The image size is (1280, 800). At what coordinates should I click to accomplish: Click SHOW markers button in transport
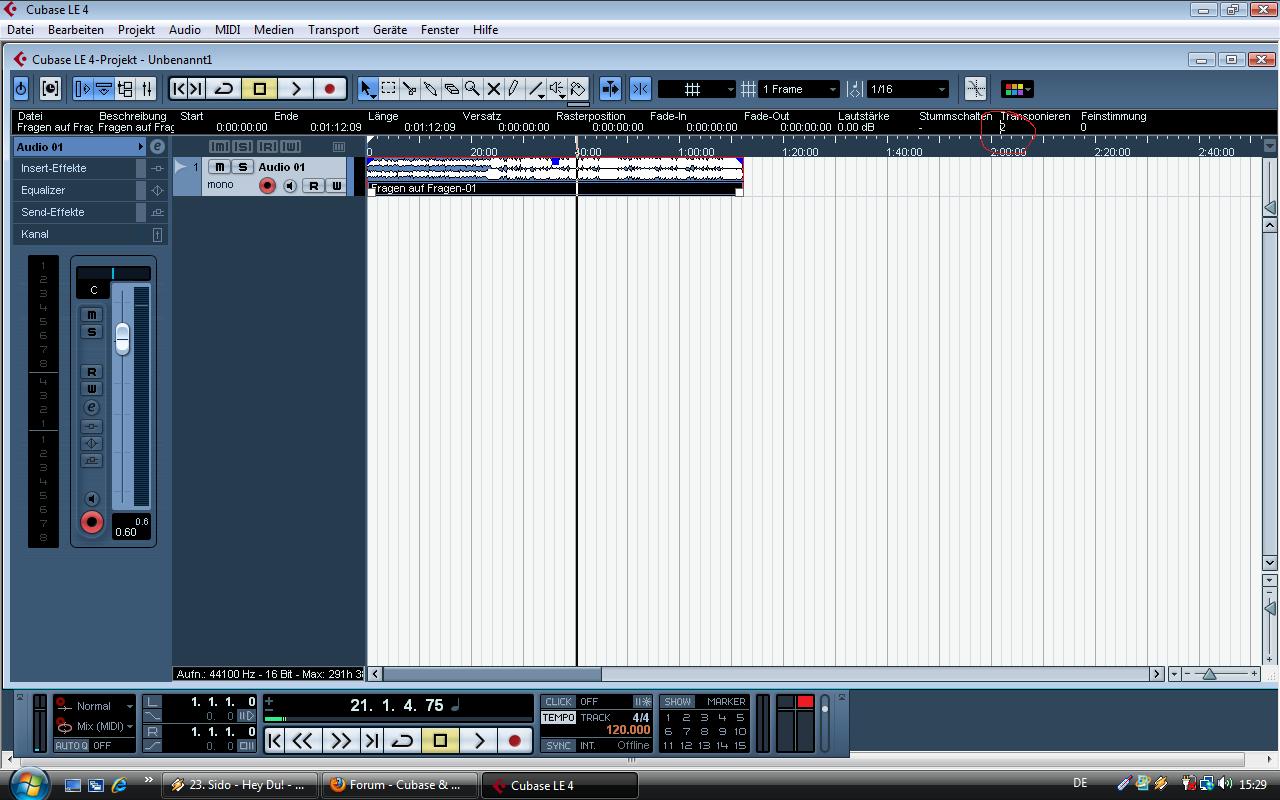coord(677,702)
